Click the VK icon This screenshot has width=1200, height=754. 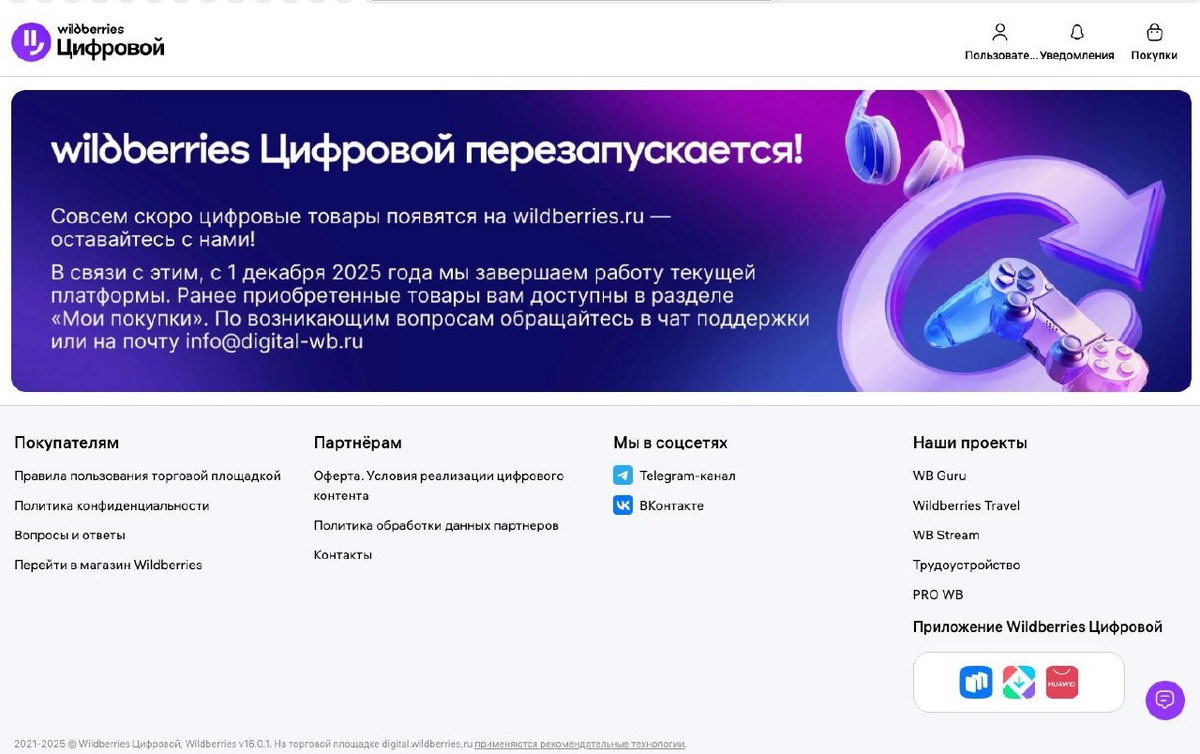point(623,506)
